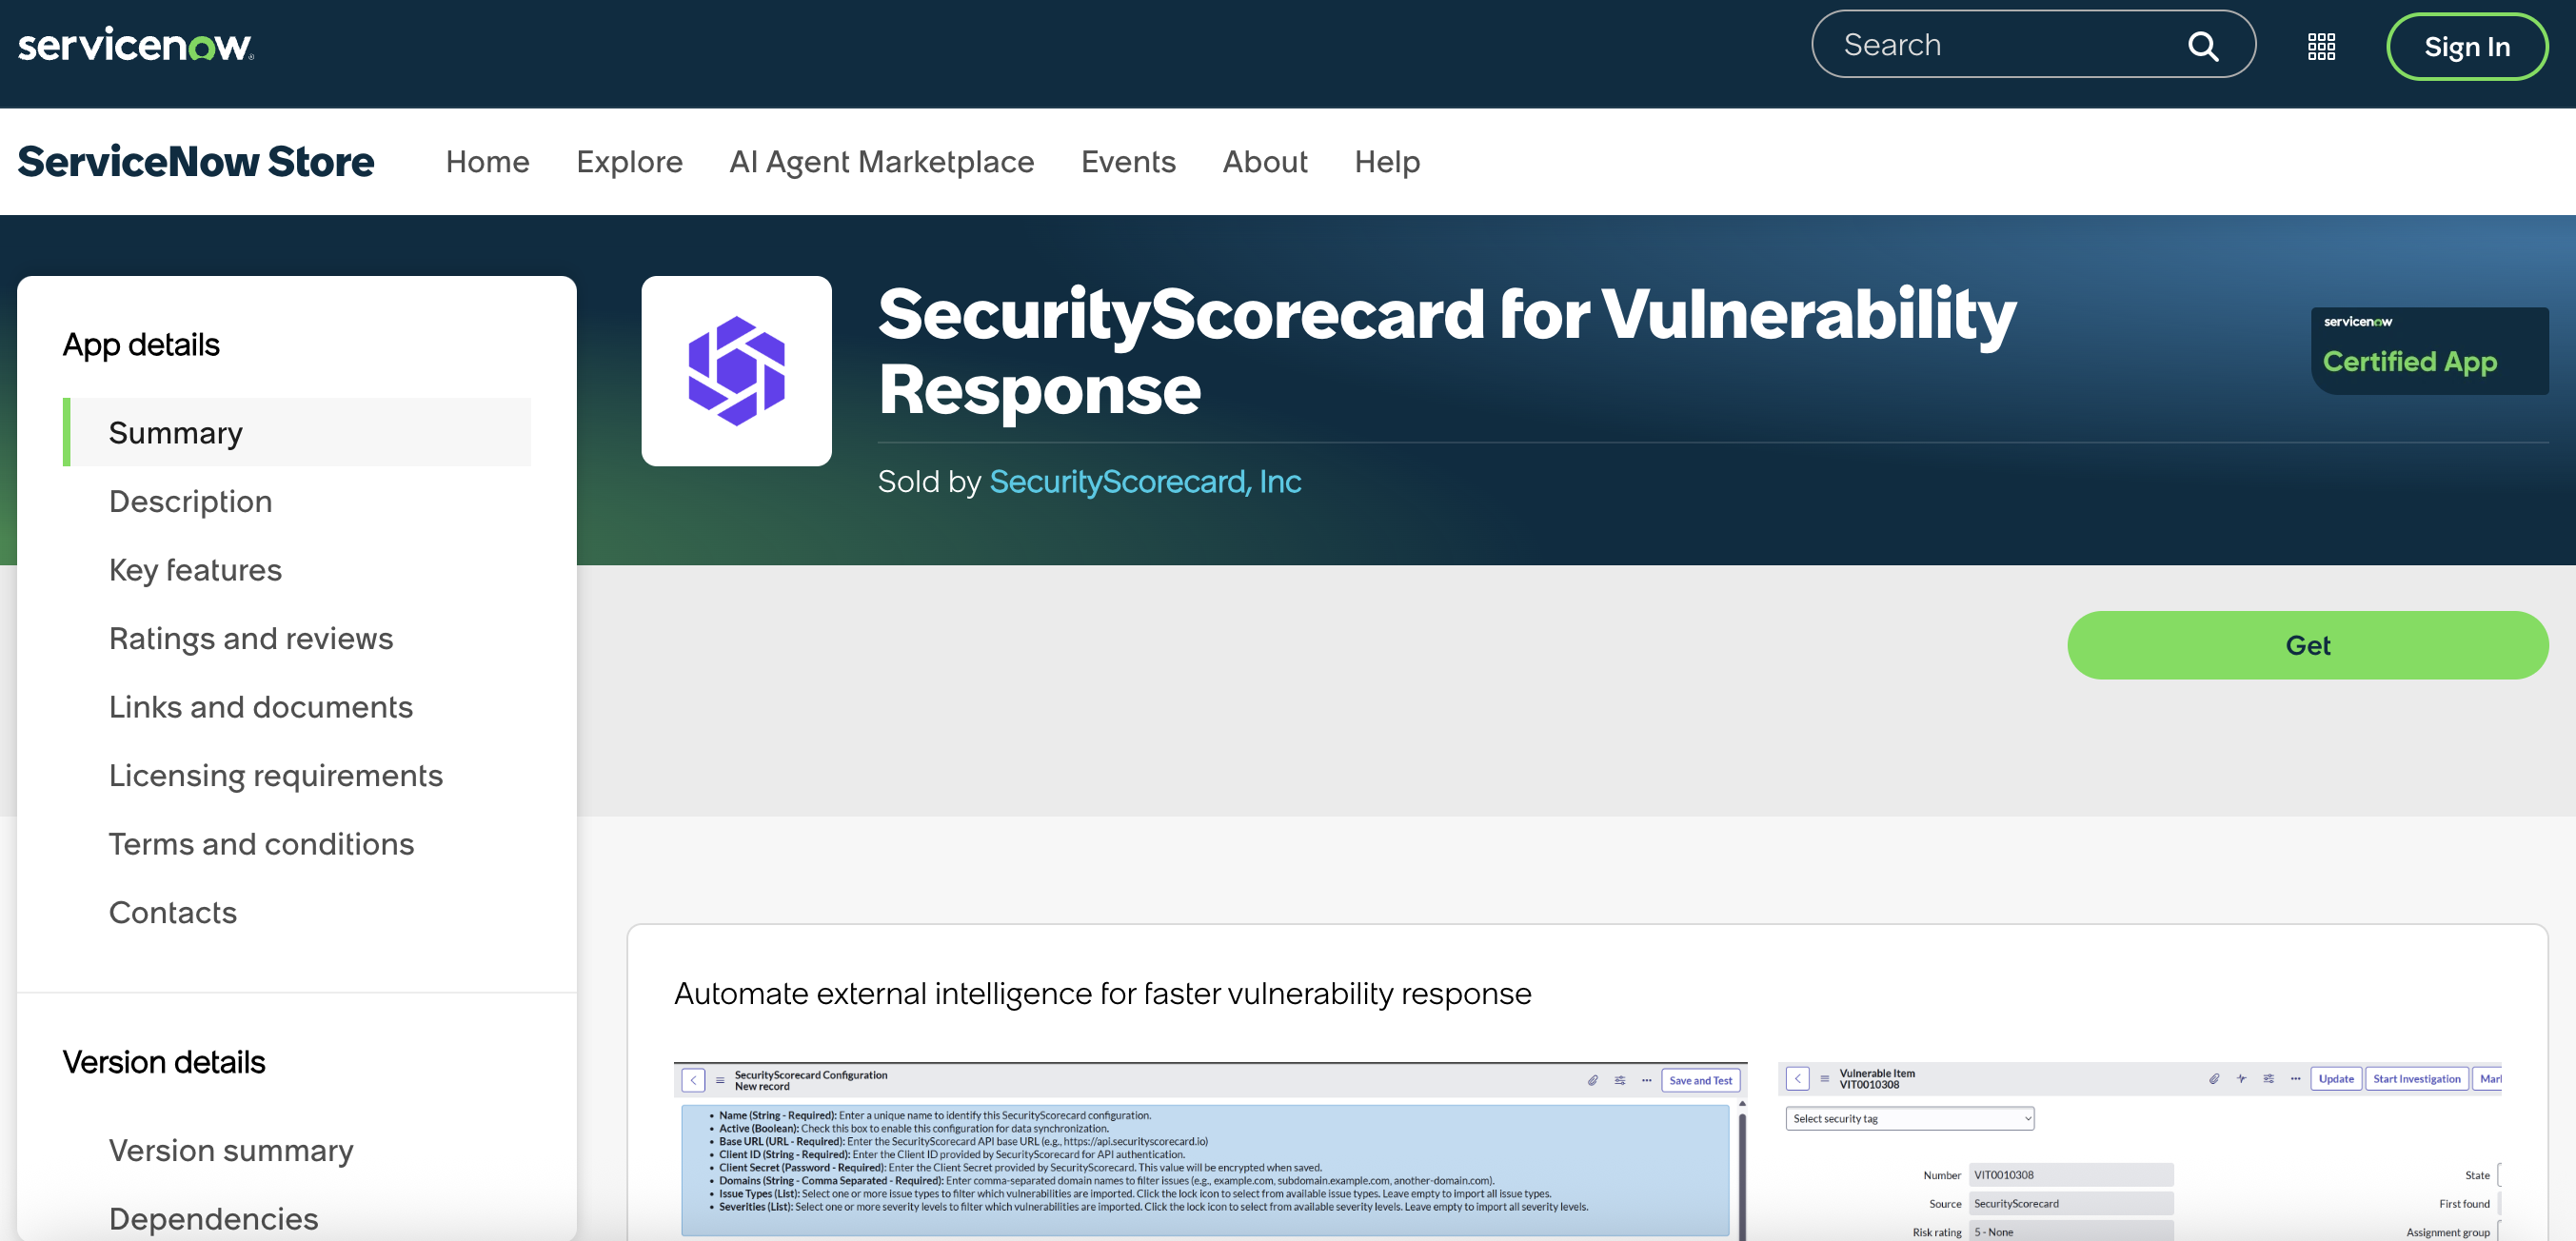Image resolution: width=2576 pixels, height=1241 pixels.
Task: Open Select security tag dropdown
Action: (1909, 1119)
